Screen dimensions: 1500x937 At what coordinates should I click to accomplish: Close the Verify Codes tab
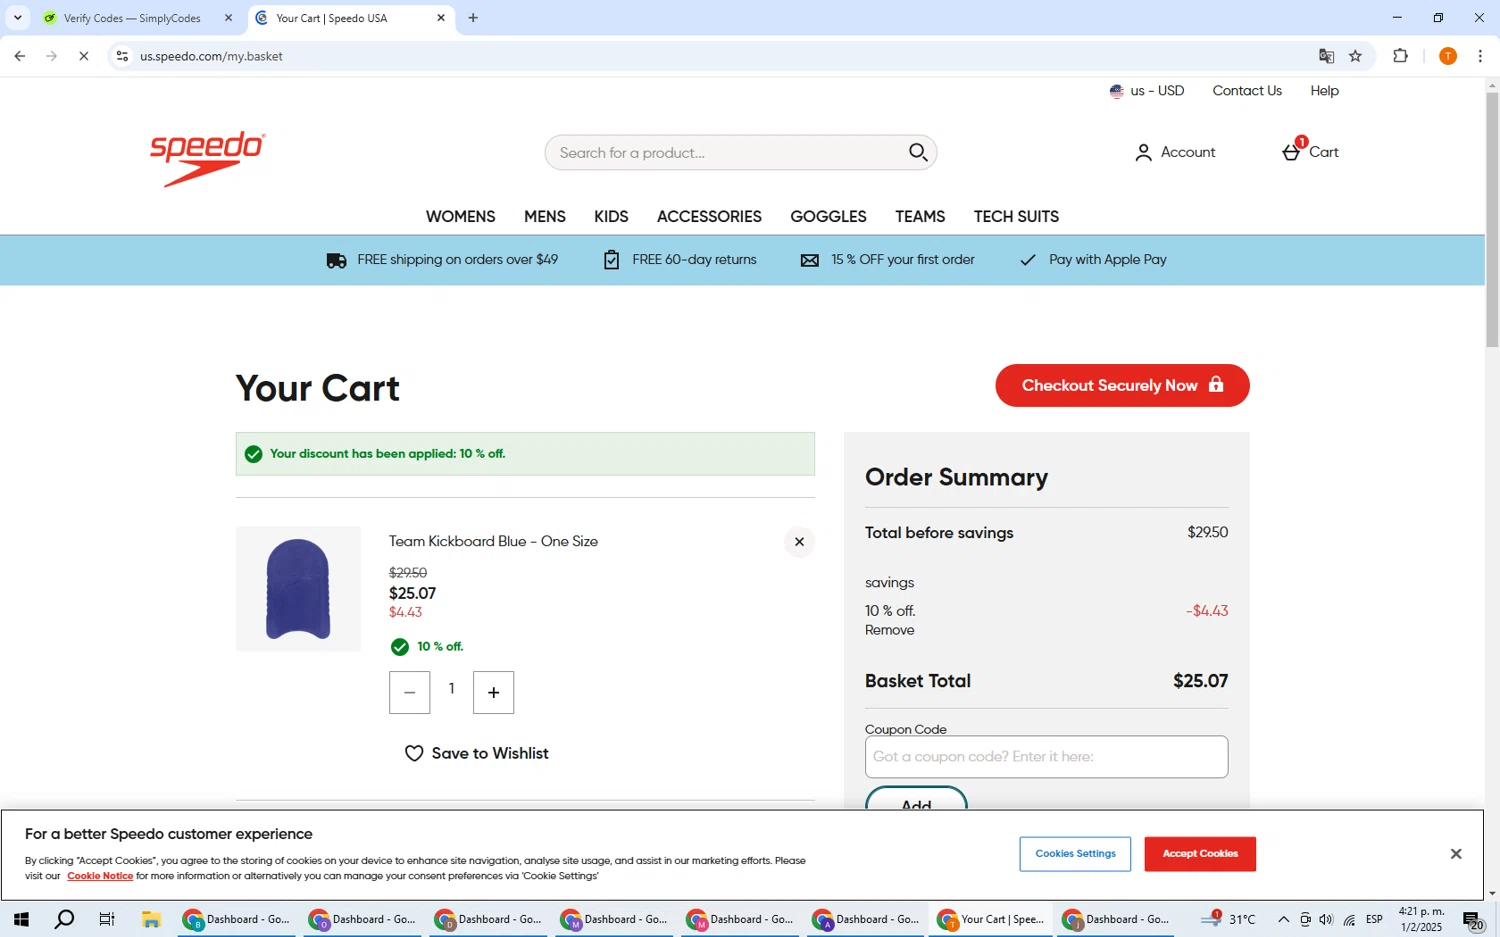coord(228,18)
